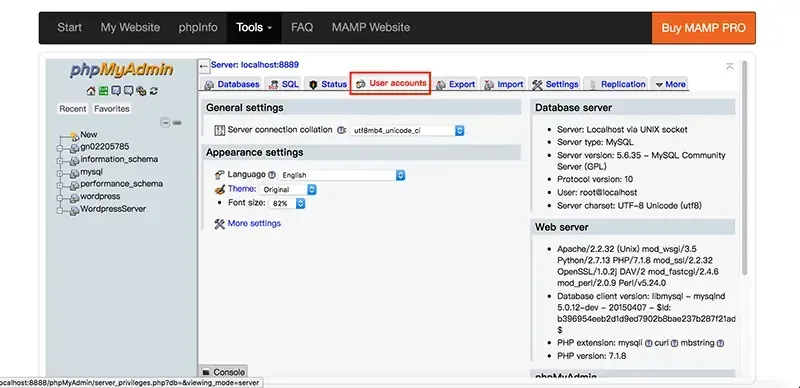Click the help icon after mysqli
The width and height of the screenshot is (800, 388).
point(648,343)
